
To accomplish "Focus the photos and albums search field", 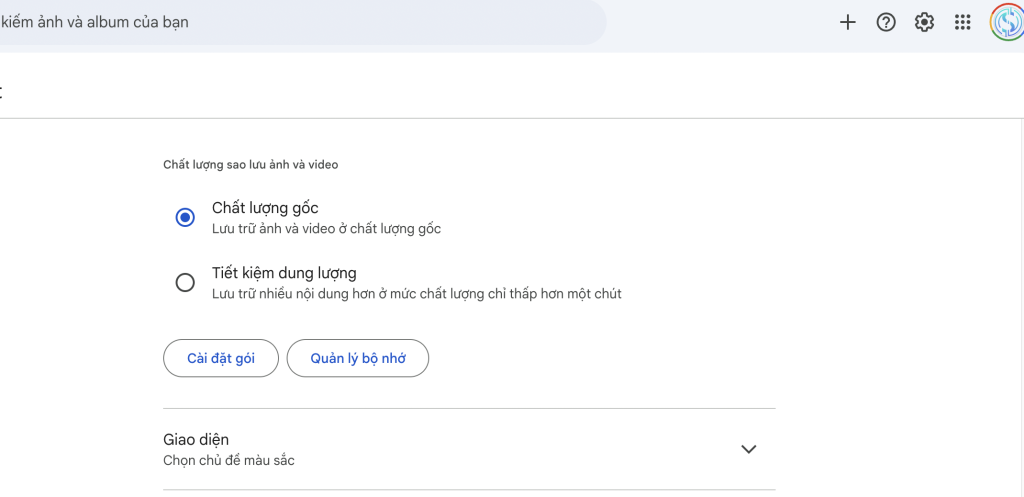I will pyautogui.click(x=300, y=22).
